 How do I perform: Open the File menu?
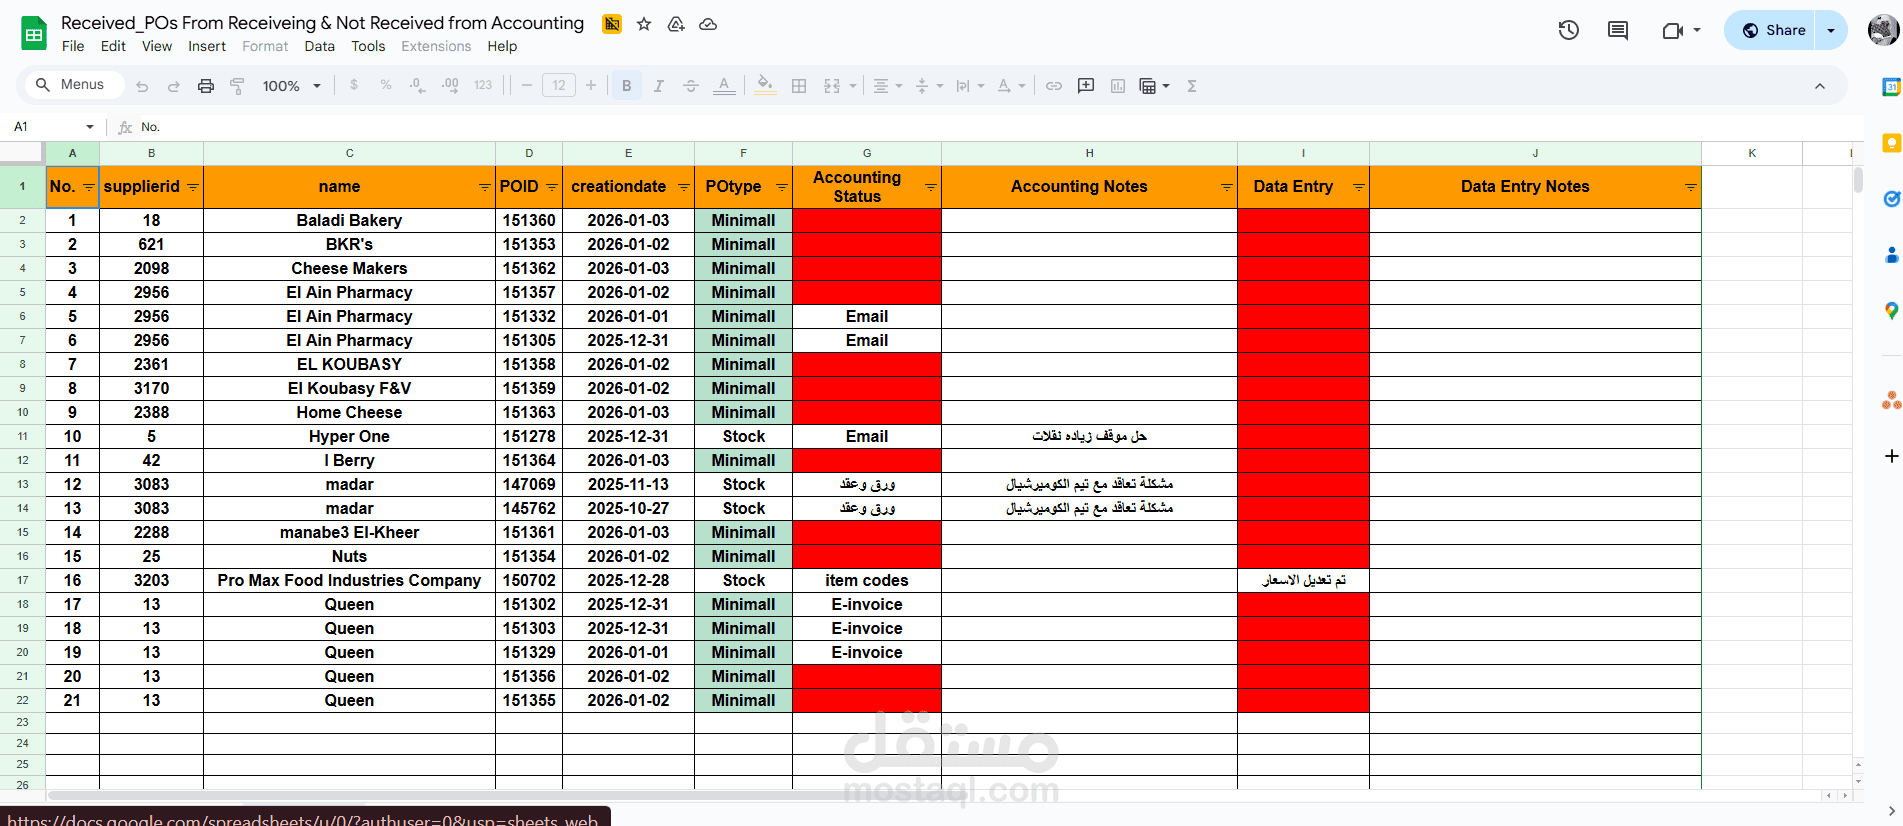pos(73,46)
